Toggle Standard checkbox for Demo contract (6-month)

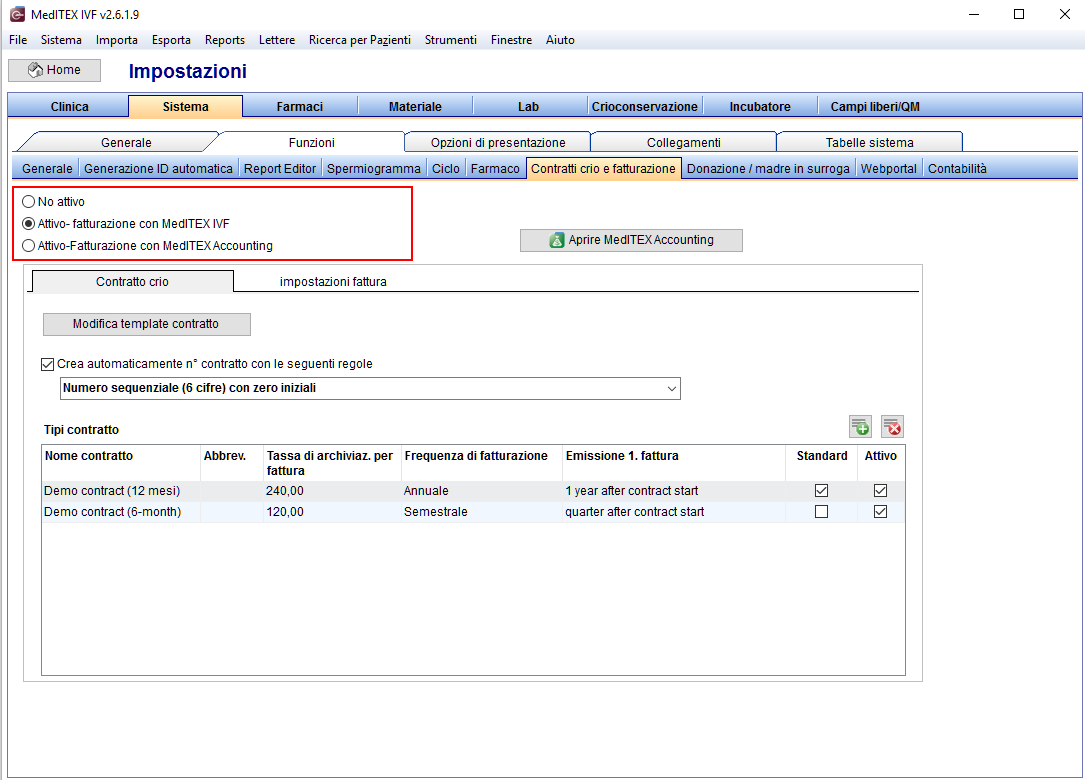(x=821, y=511)
